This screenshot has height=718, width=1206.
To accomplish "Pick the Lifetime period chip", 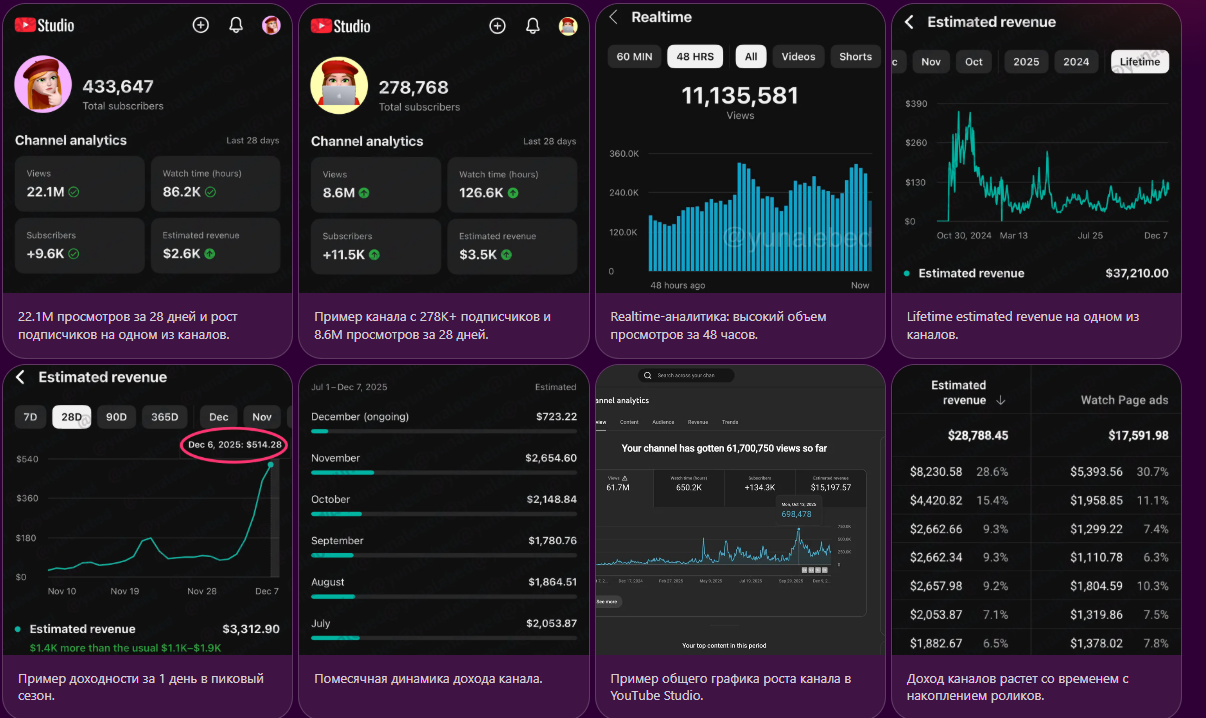I will [1140, 62].
